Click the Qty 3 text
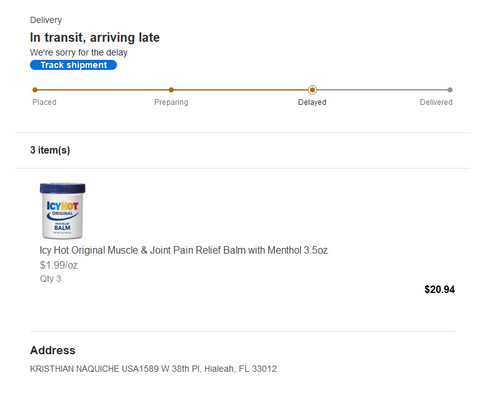The height and width of the screenshot is (416, 500). tap(50, 279)
